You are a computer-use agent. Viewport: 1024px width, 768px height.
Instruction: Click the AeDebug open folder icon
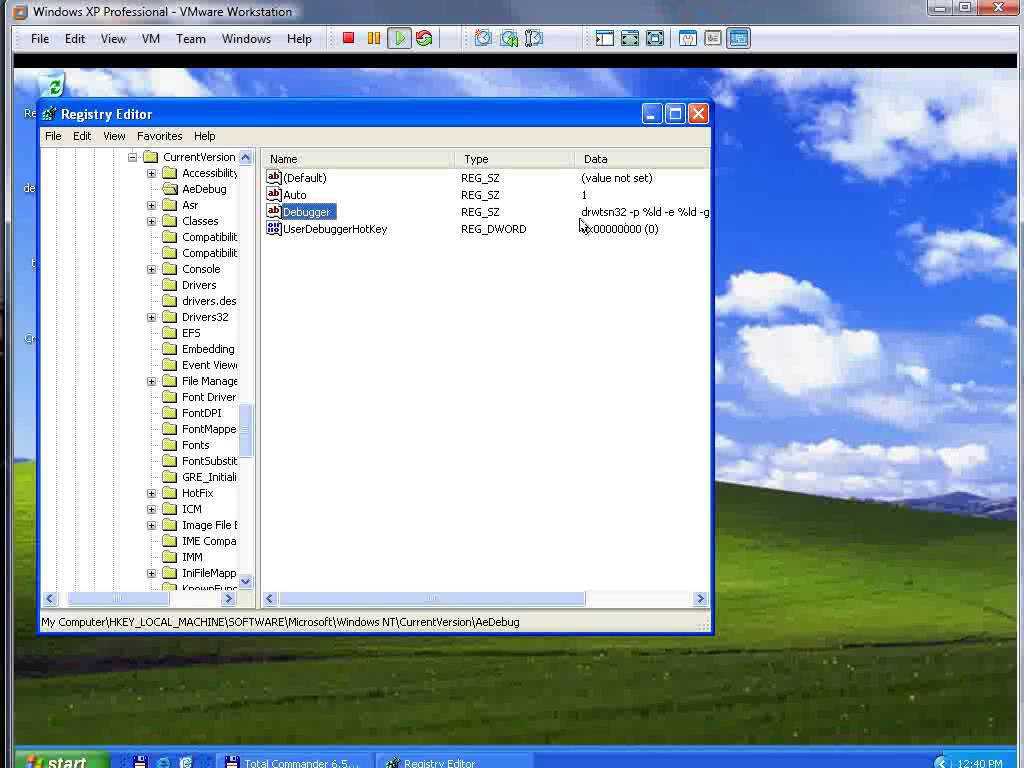click(170, 189)
